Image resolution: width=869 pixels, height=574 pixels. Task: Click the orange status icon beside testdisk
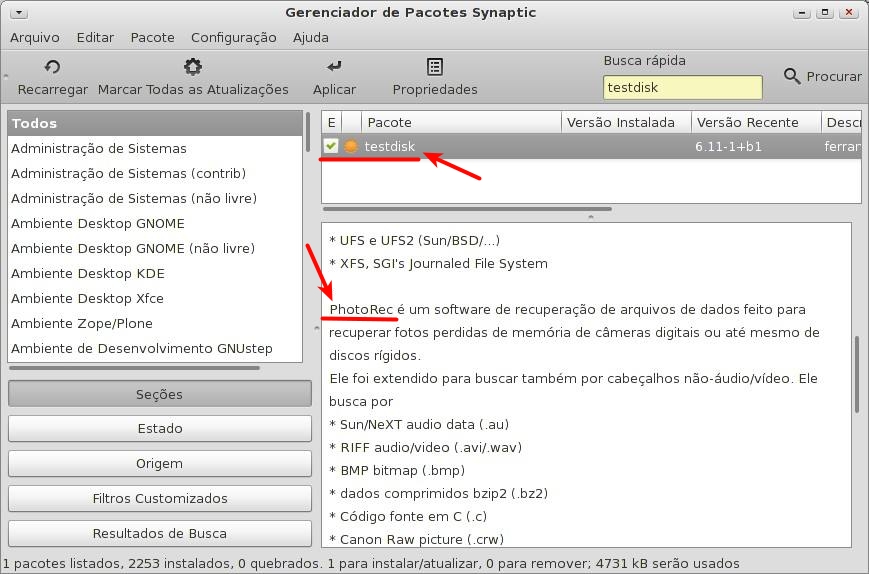pos(351,146)
